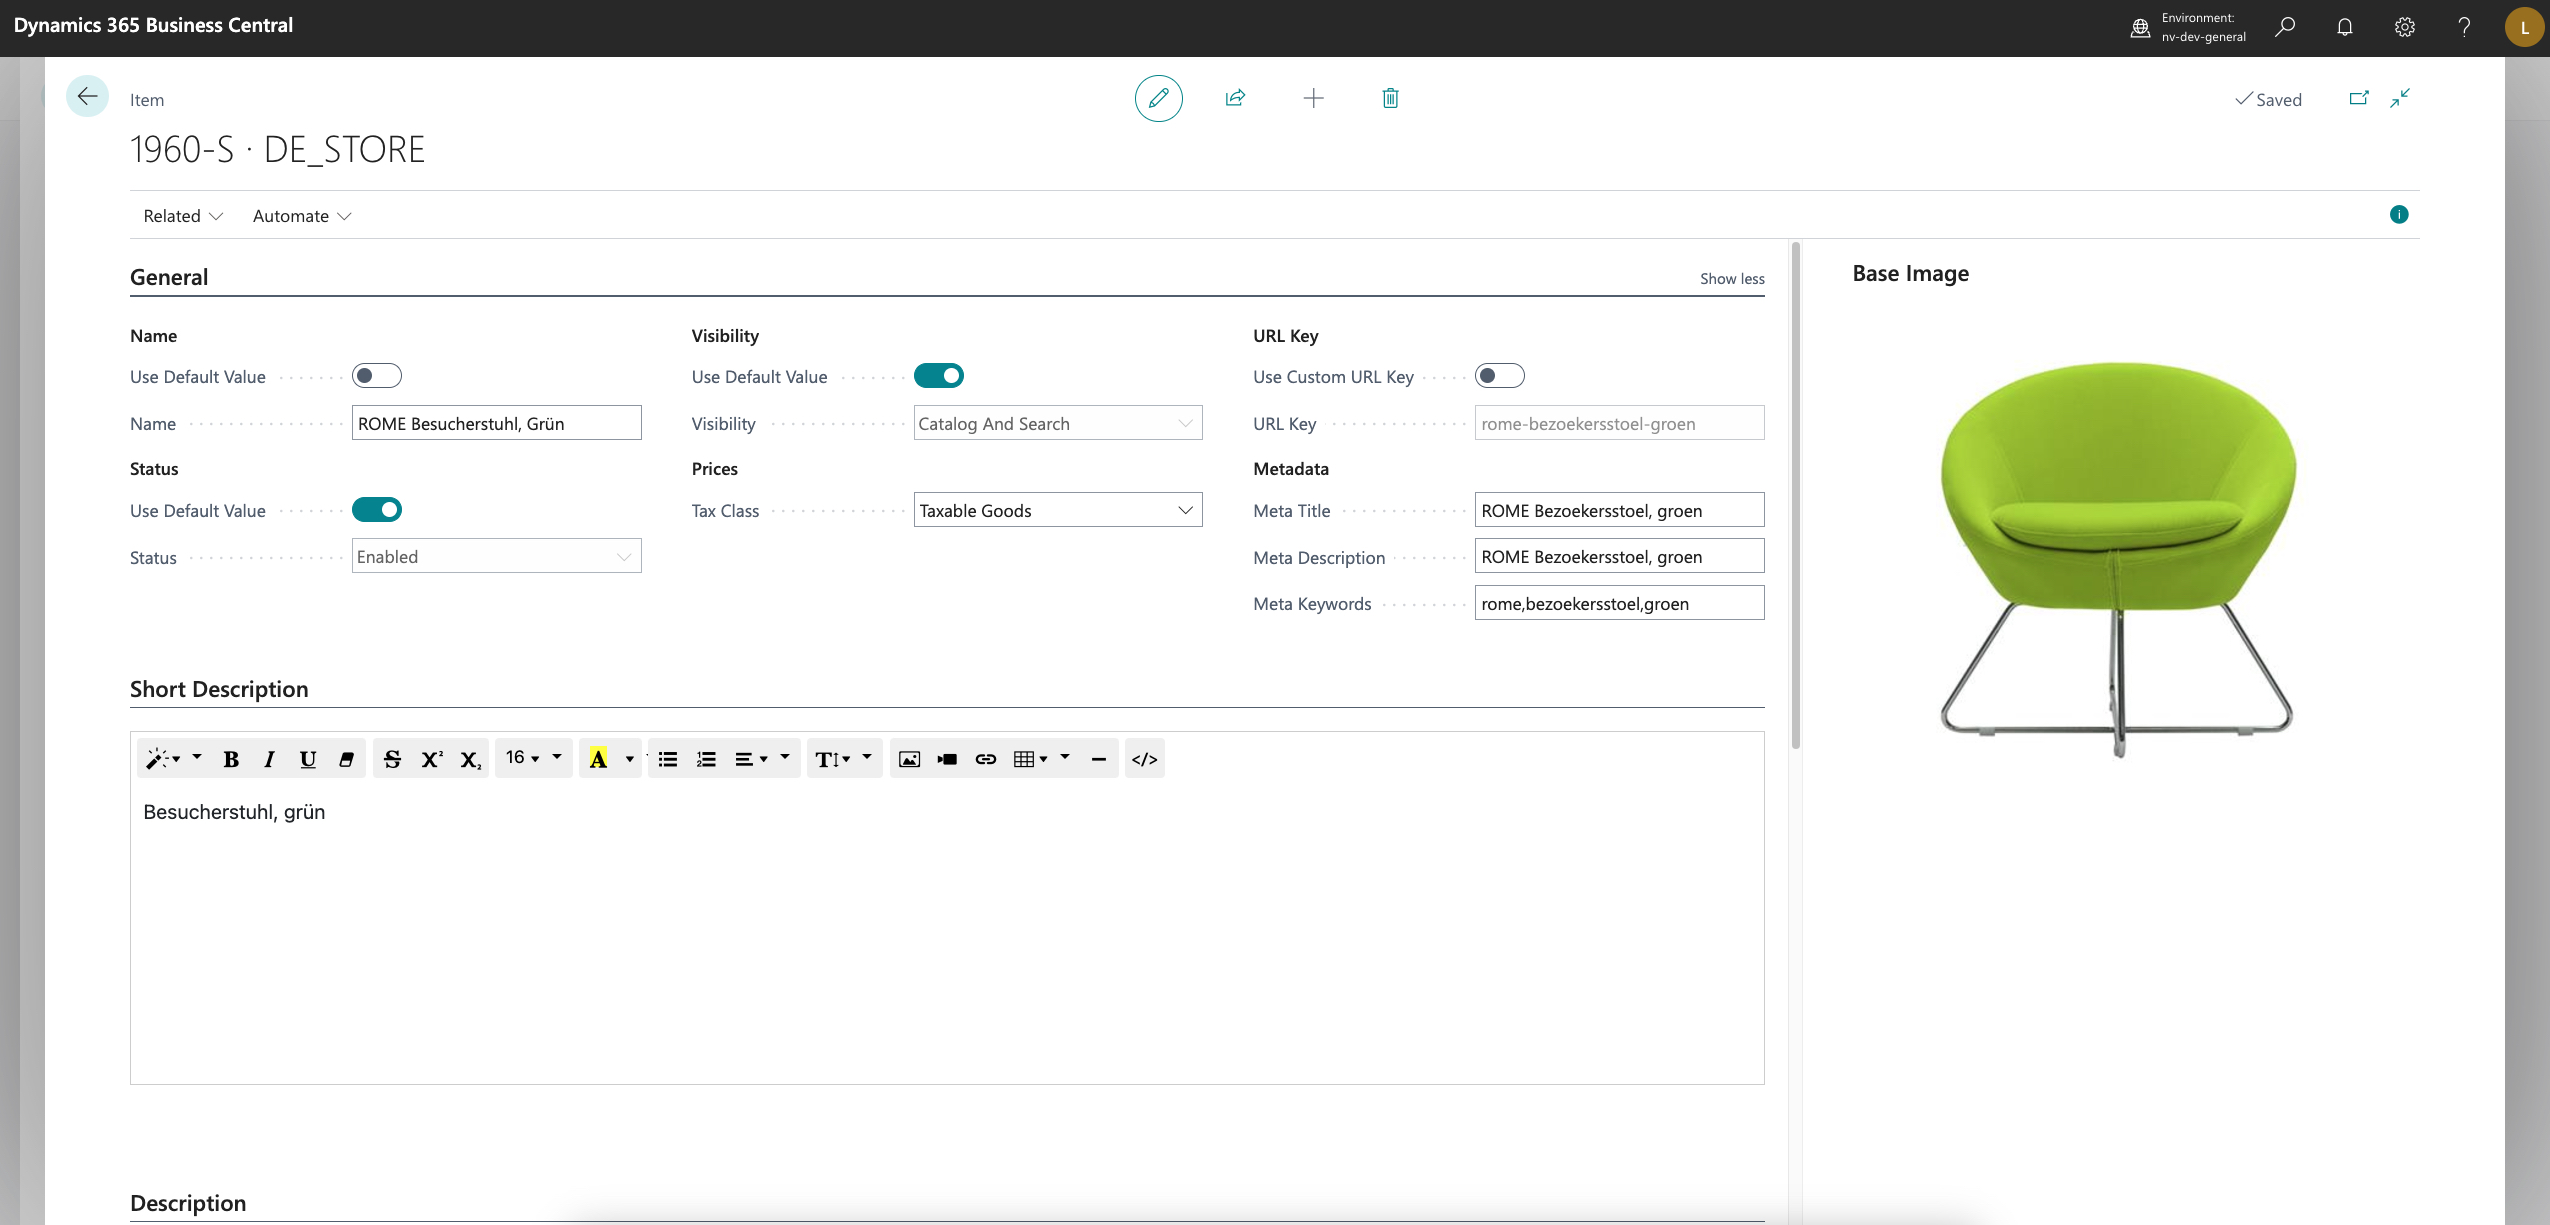Click the strikethrough formatting icon
The width and height of the screenshot is (2550, 1225).
pyautogui.click(x=392, y=759)
